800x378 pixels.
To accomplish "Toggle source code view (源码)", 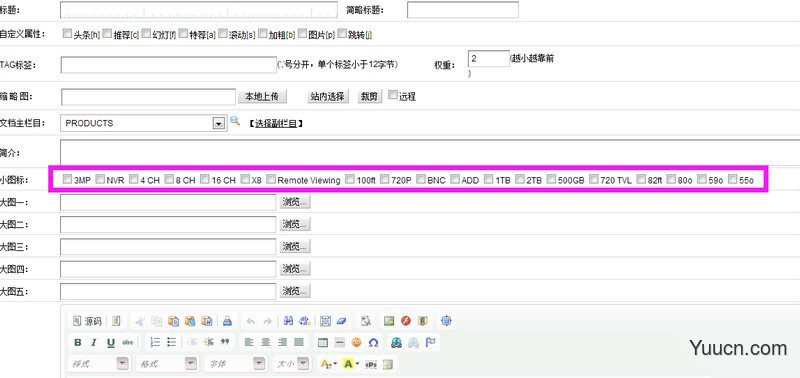I will [x=87, y=321].
